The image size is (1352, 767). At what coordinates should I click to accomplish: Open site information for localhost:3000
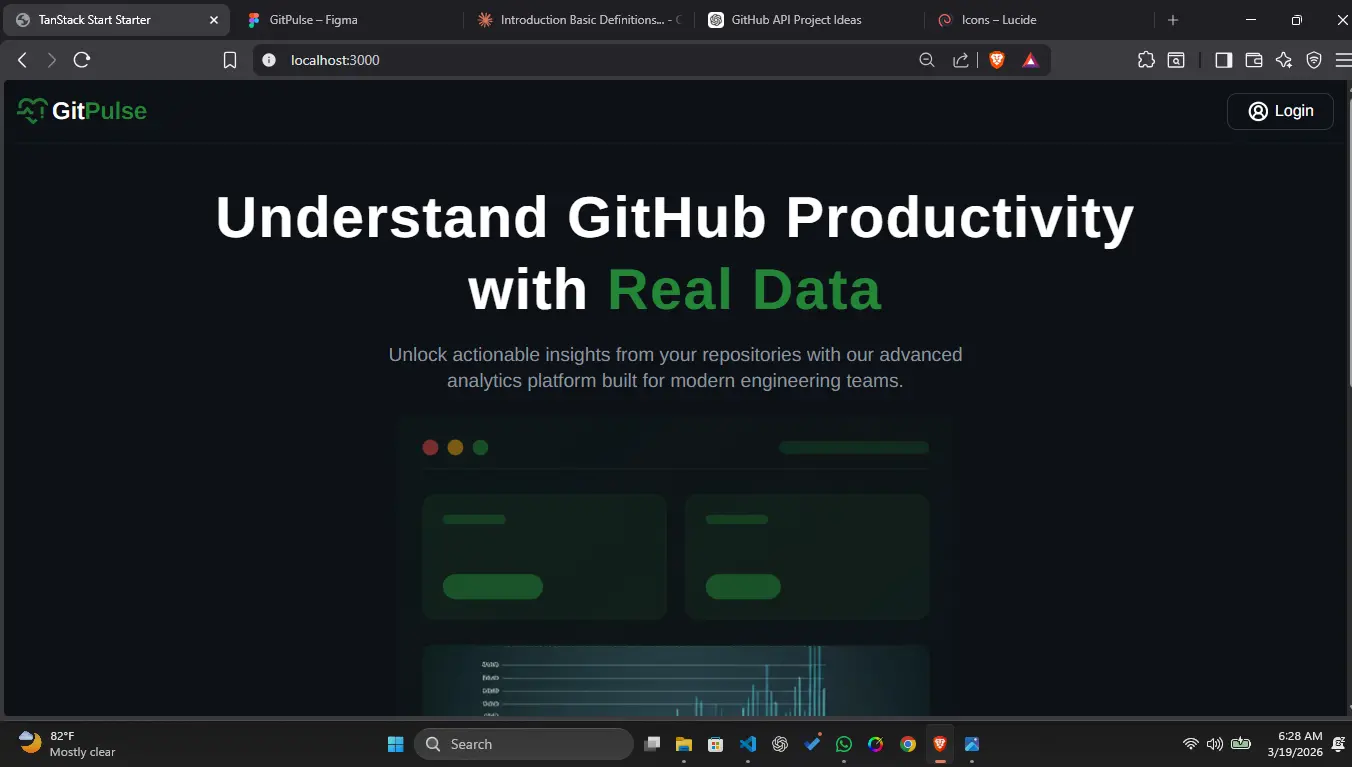click(x=267, y=59)
